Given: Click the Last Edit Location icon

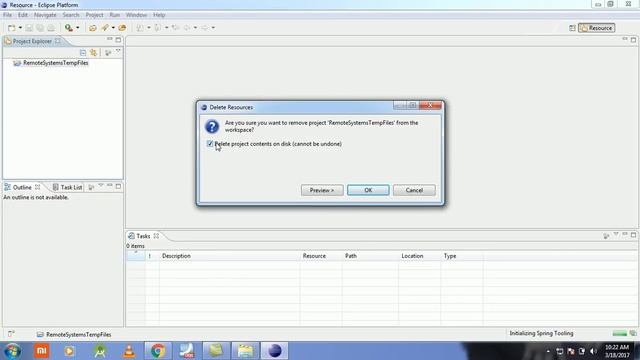Looking at the screenshot, I should pyautogui.click(x=176, y=28).
